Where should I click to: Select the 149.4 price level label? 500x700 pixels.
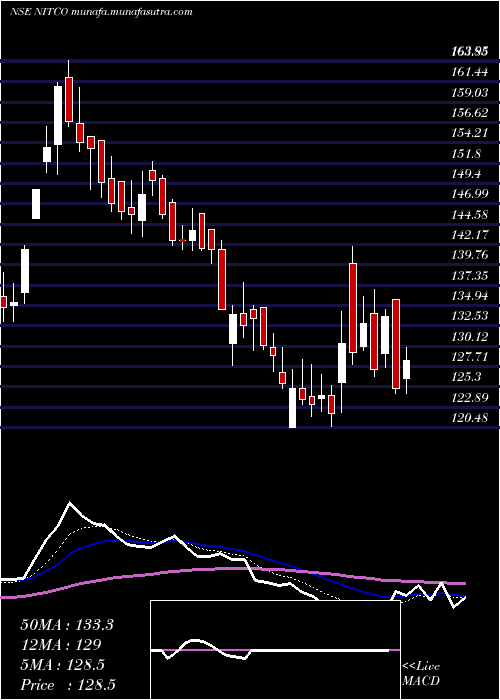coord(468,174)
